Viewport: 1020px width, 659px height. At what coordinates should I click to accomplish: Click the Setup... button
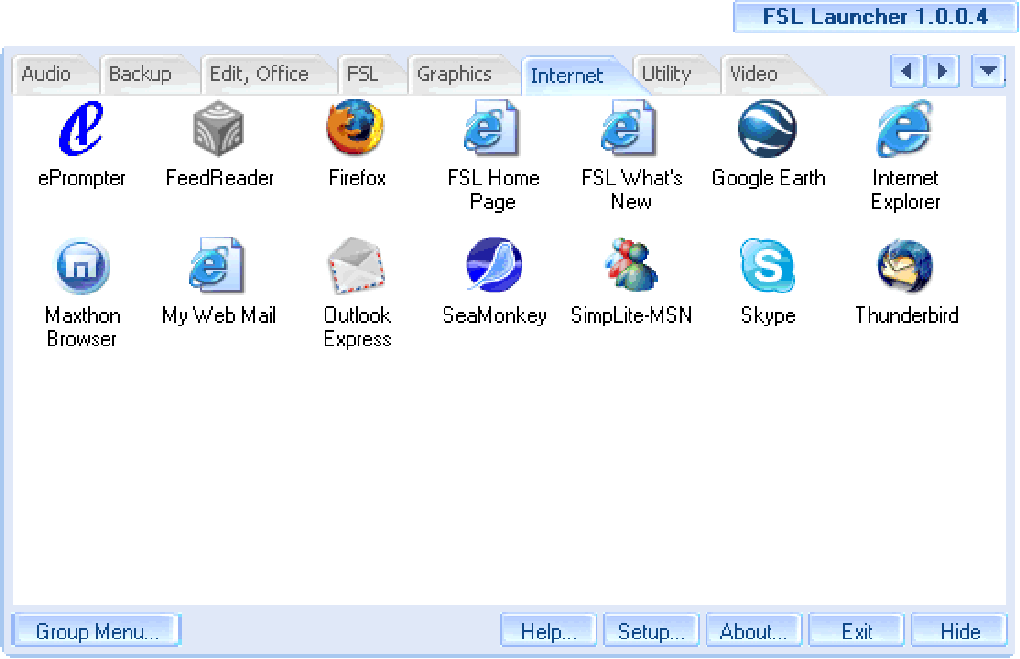(651, 630)
